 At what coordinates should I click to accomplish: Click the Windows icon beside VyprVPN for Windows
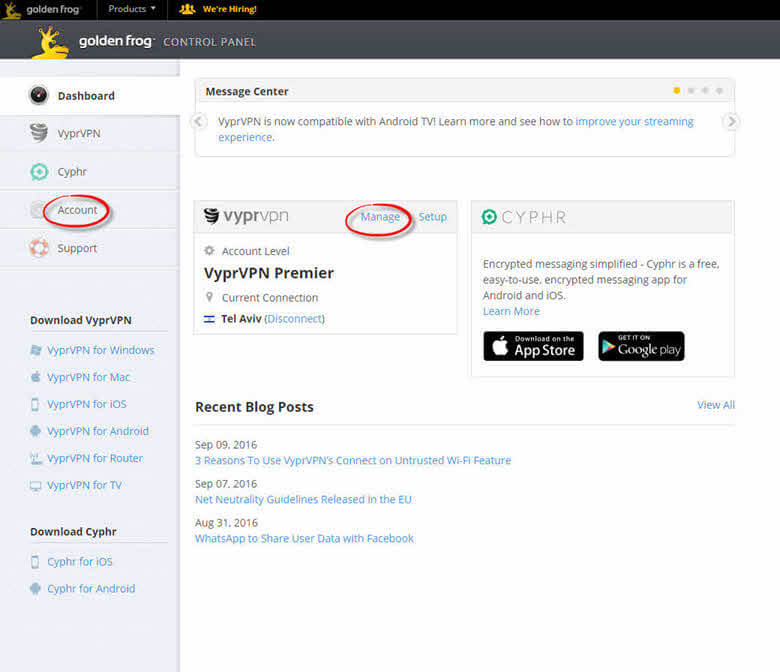tap(35, 350)
